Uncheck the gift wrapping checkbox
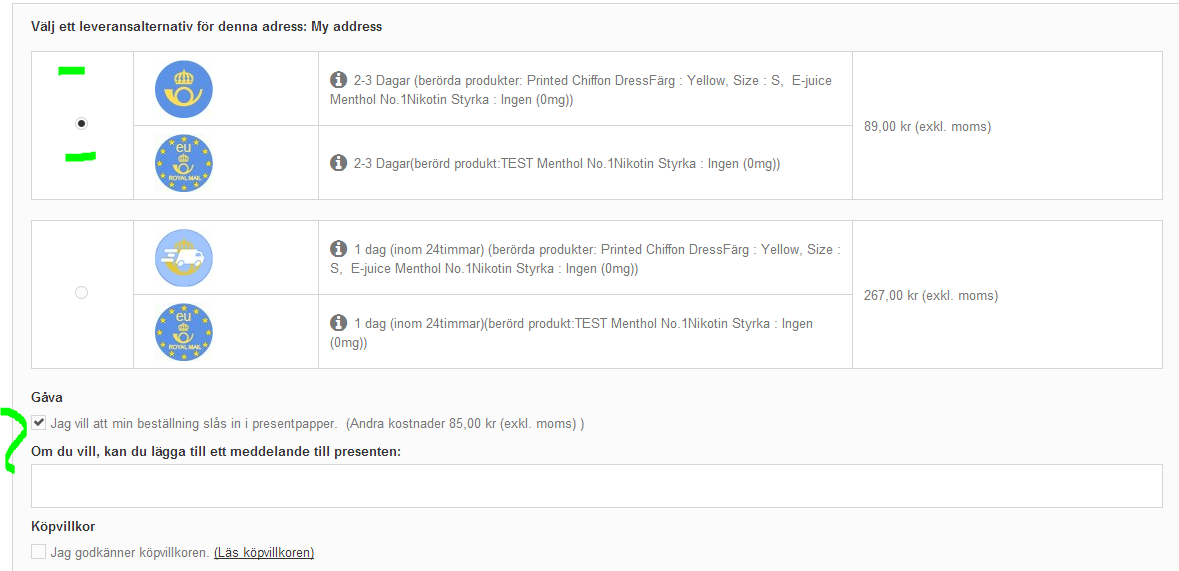The image size is (1179, 571). point(39,423)
